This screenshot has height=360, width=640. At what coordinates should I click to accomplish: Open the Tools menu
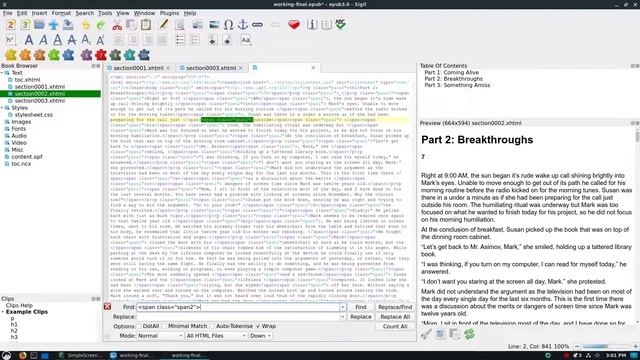click(x=105, y=13)
